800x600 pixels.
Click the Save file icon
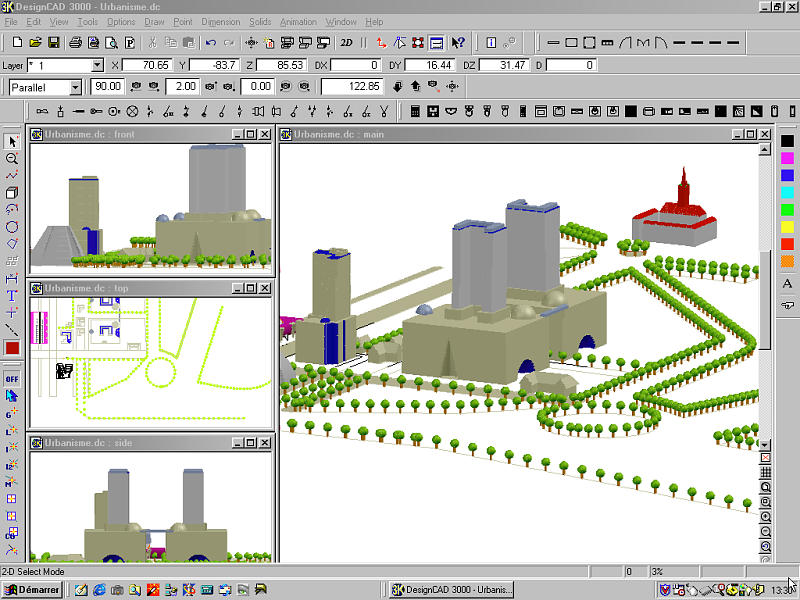54,43
